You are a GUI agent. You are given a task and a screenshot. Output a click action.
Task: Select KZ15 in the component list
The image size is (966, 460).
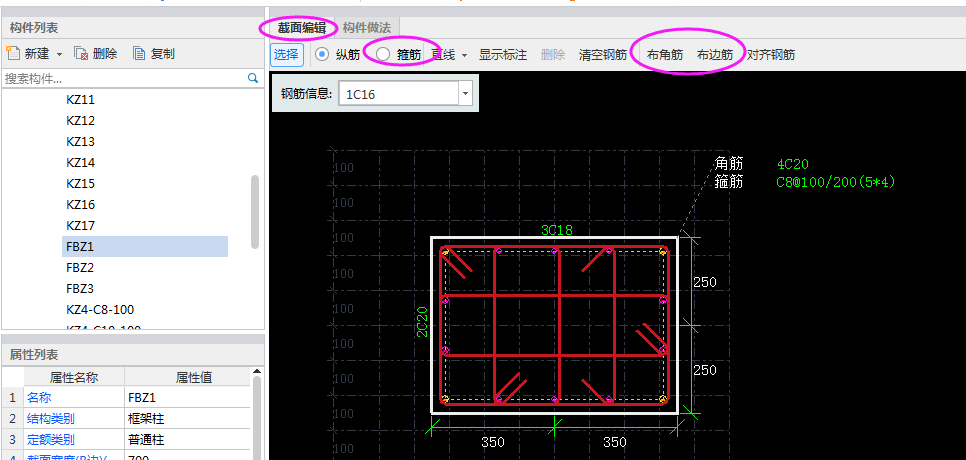pos(80,184)
